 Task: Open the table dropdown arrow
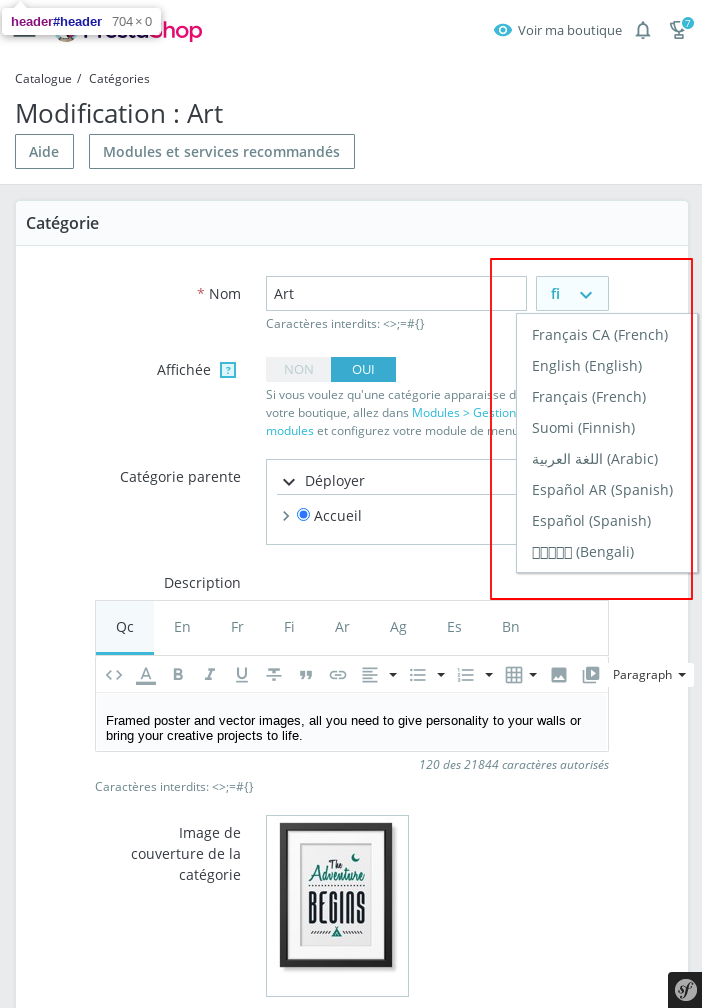pyautogui.click(x=533, y=674)
